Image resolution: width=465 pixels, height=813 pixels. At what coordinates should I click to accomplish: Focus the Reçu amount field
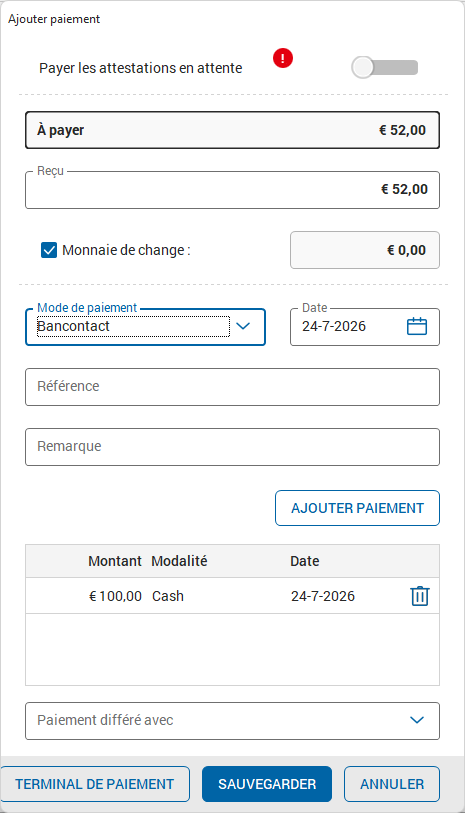pyautogui.click(x=232, y=190)
